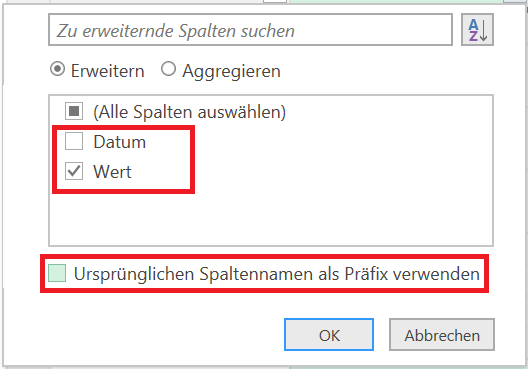The image size is (528, 369).
Task: Click empty space below Wert in column list
Action: [x=271, y=219]
